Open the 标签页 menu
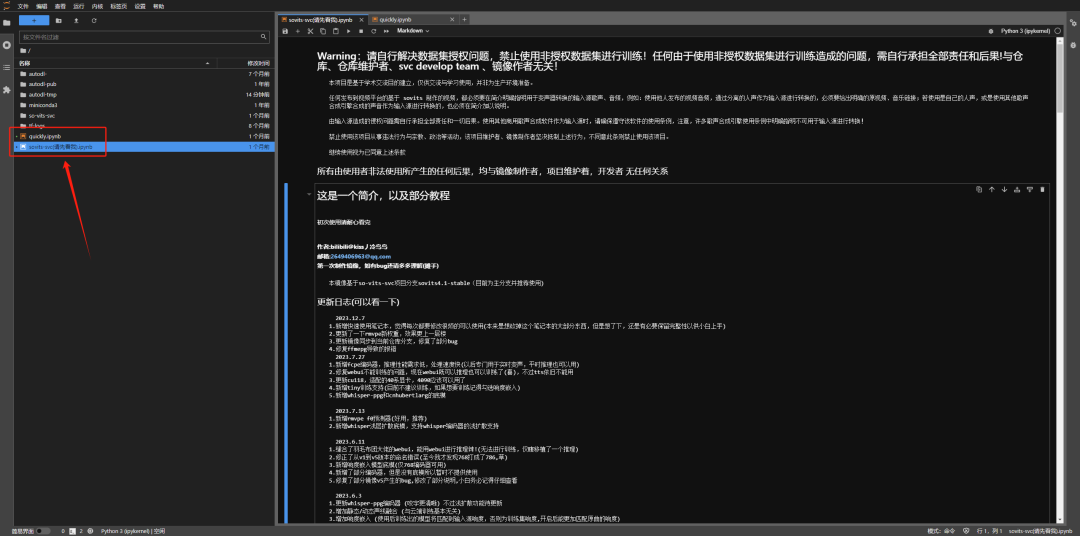 (x=118, y=6)
